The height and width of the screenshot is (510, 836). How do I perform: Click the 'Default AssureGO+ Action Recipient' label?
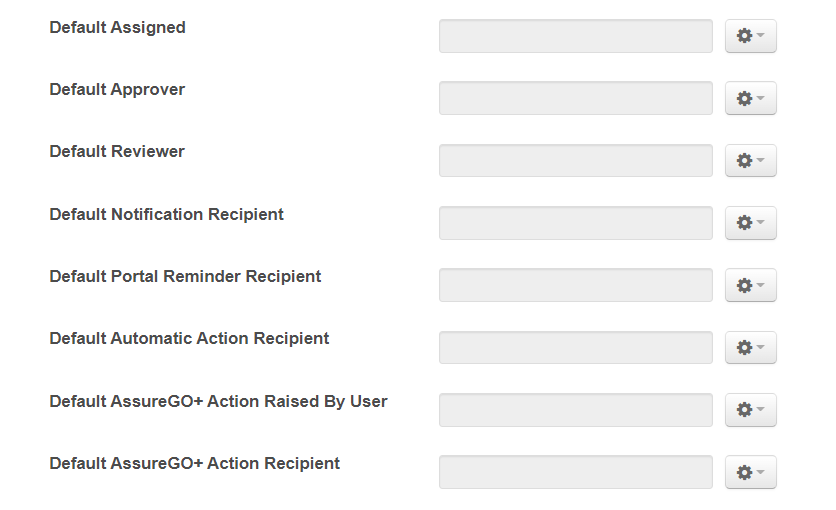(x=194, y=464)
